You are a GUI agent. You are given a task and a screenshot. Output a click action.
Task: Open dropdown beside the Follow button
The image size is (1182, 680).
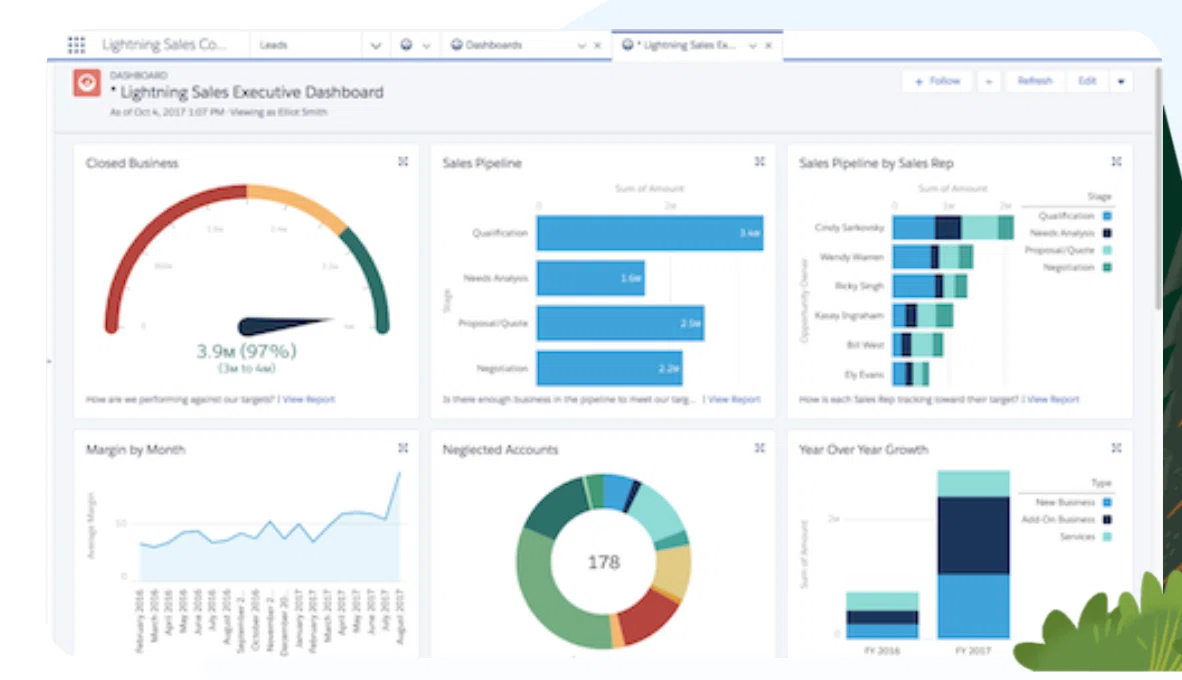pos(989,81)
